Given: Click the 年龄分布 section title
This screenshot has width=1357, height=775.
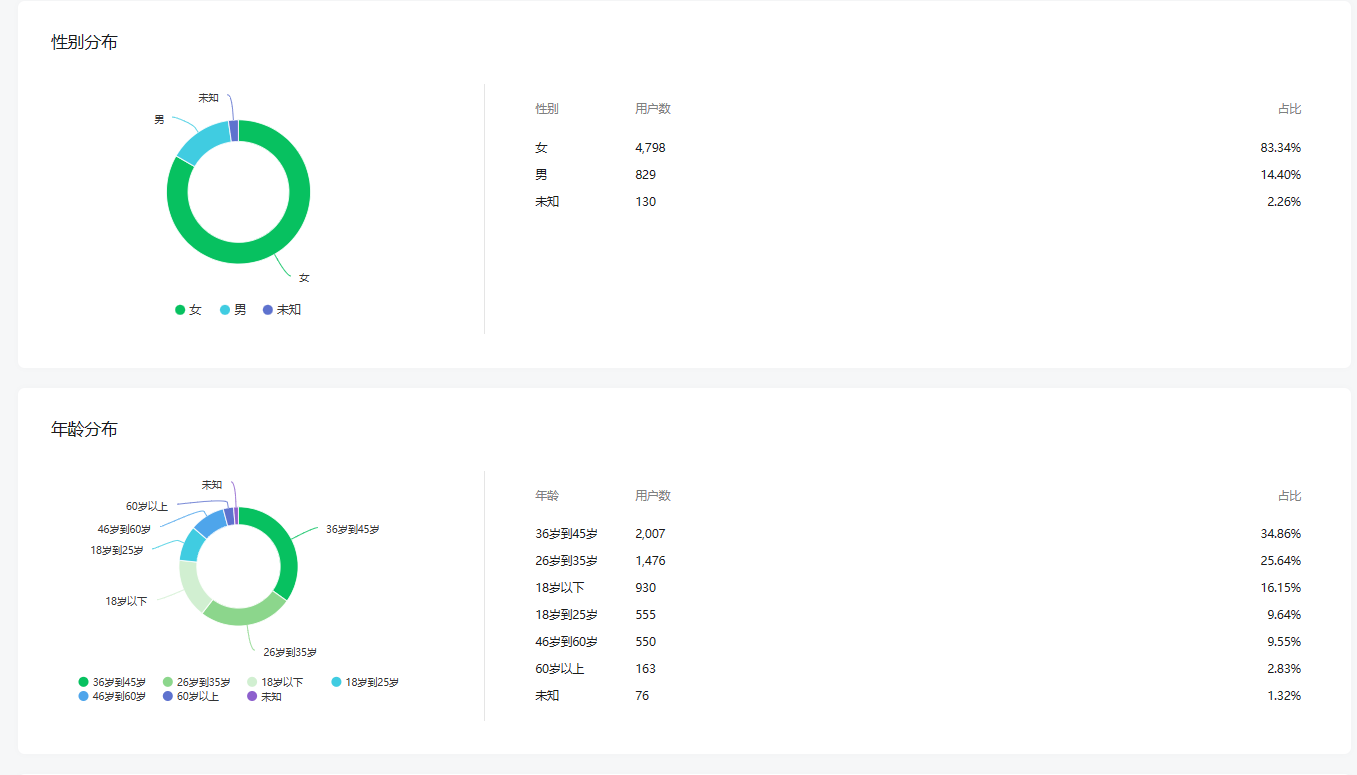Looking at the screenshot, I should point(84,429).
